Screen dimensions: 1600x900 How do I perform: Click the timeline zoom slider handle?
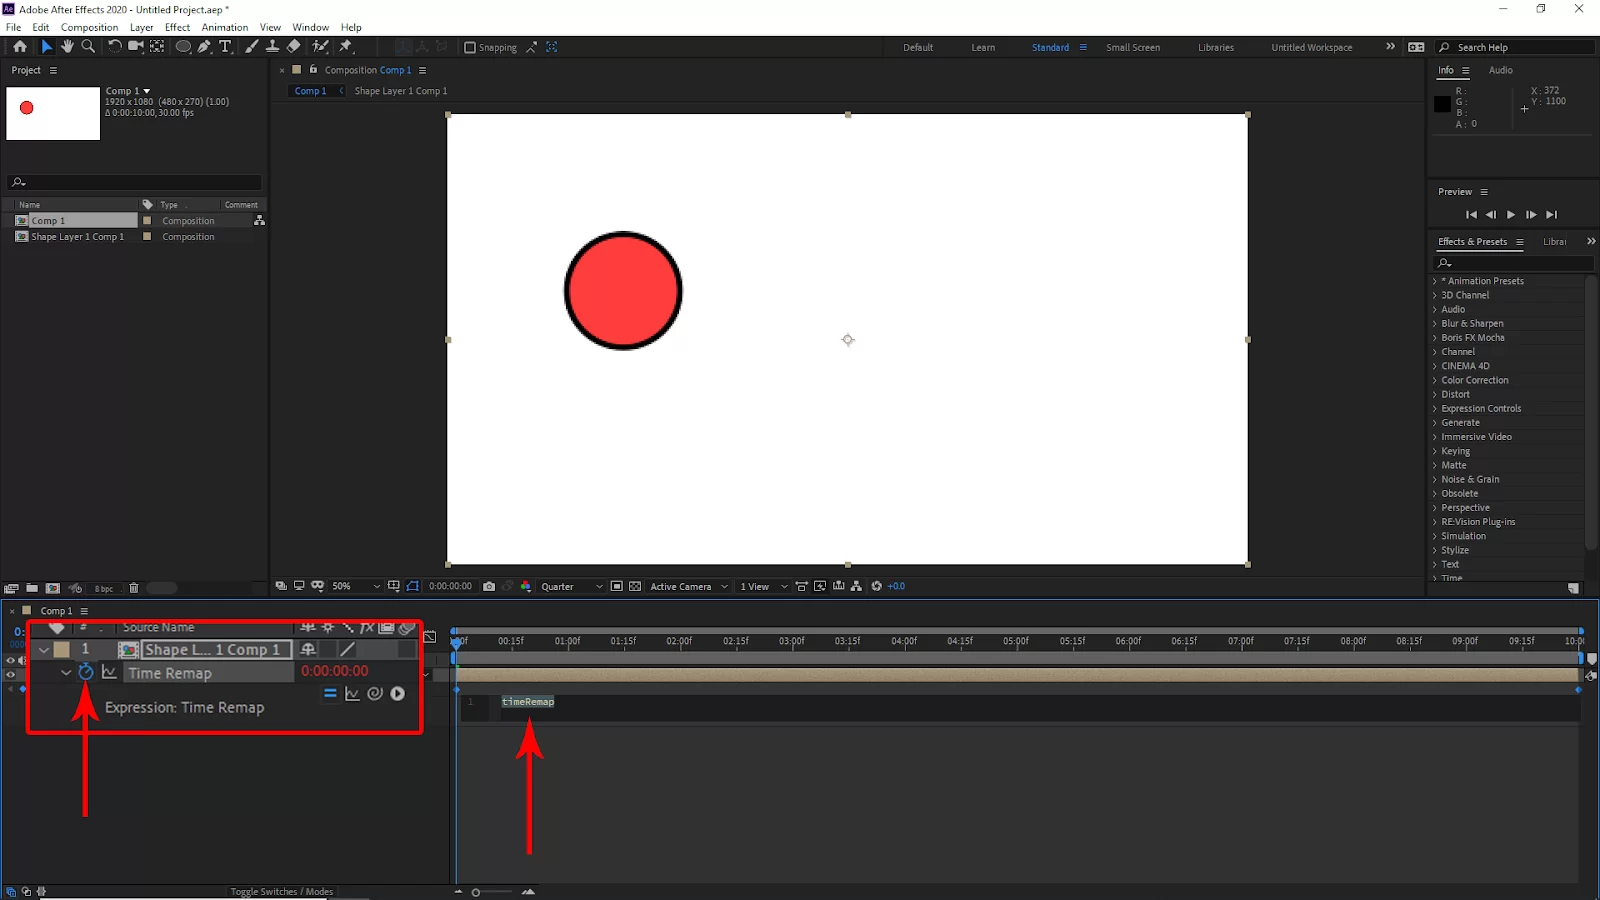pyautogui.click(x=476, y=892)
